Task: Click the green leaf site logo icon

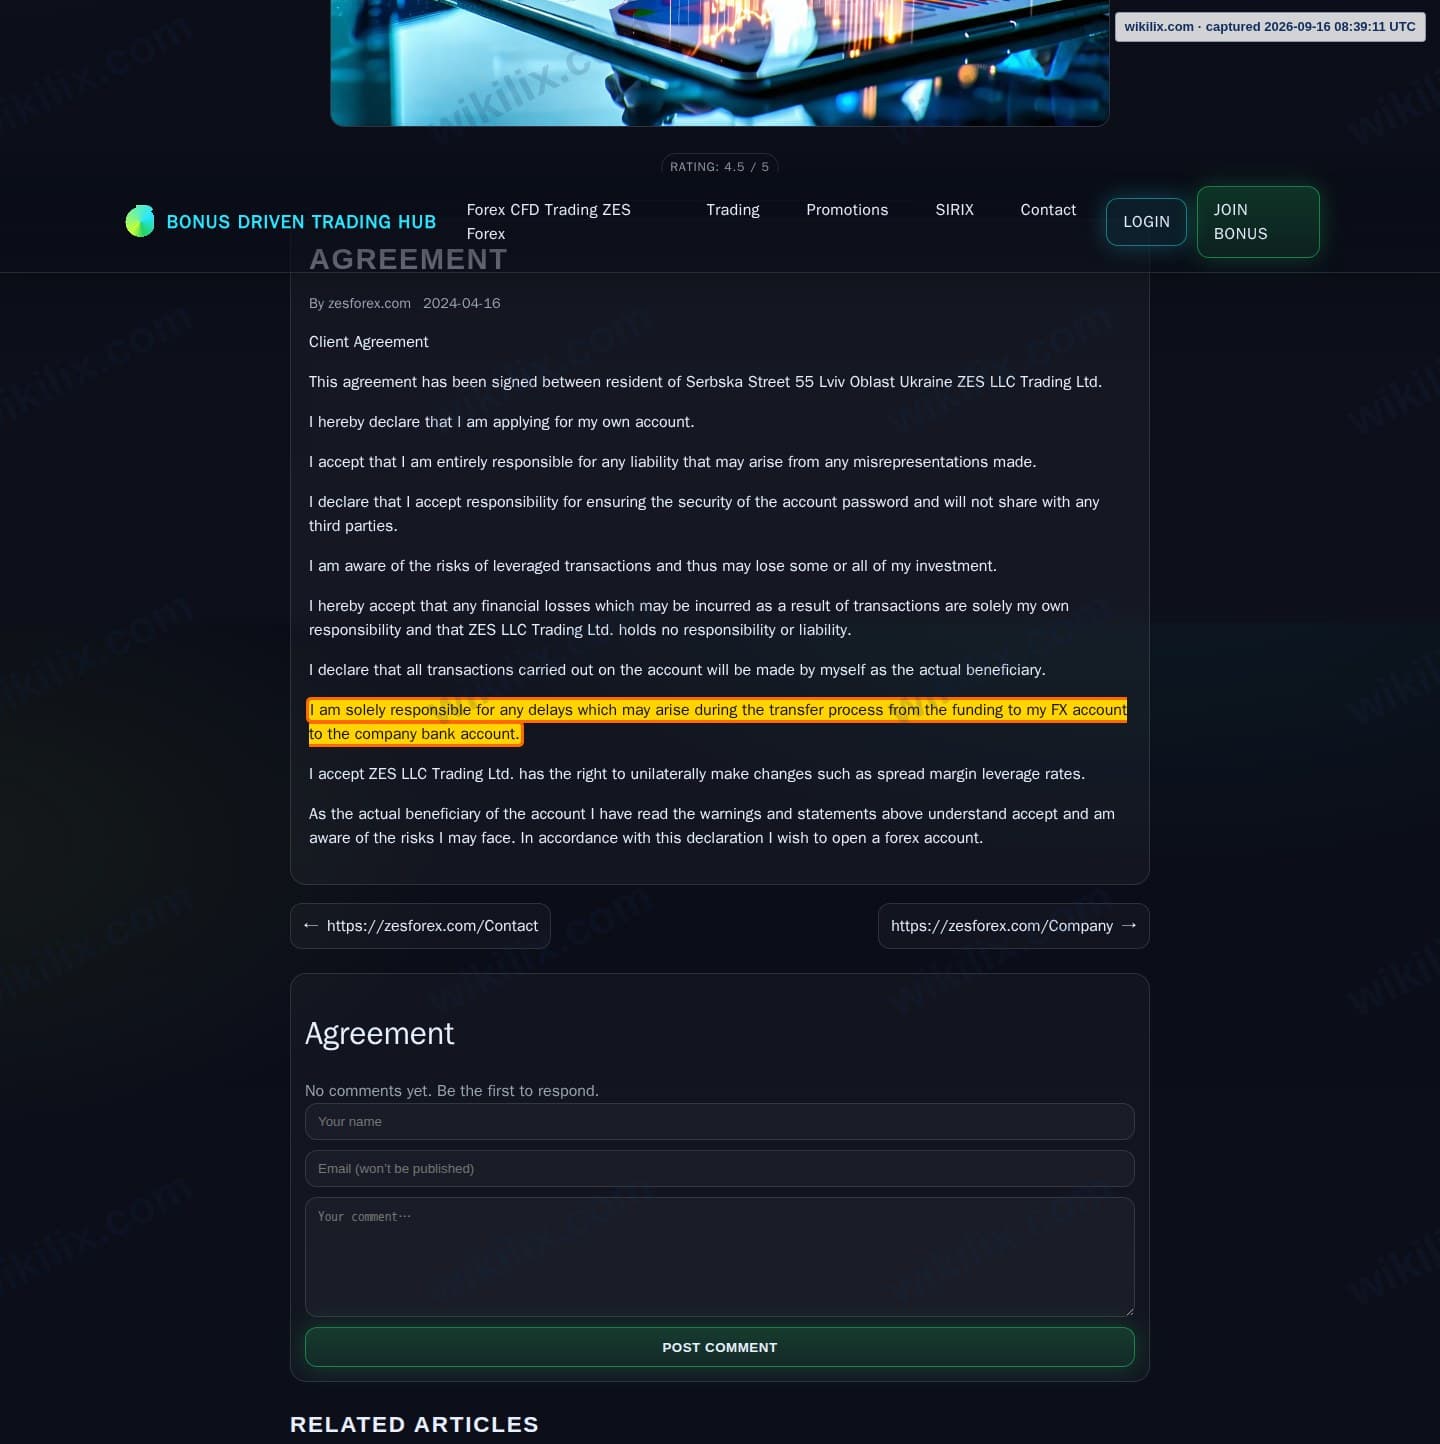Action: 140,221
